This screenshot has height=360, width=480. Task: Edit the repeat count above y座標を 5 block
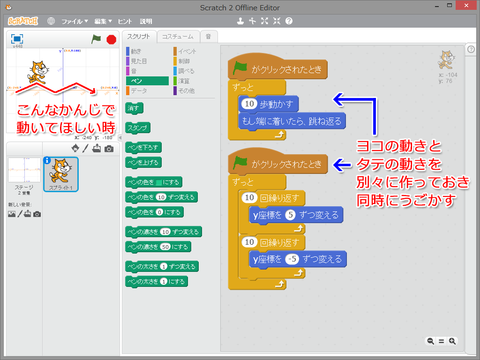click(250, 198)
